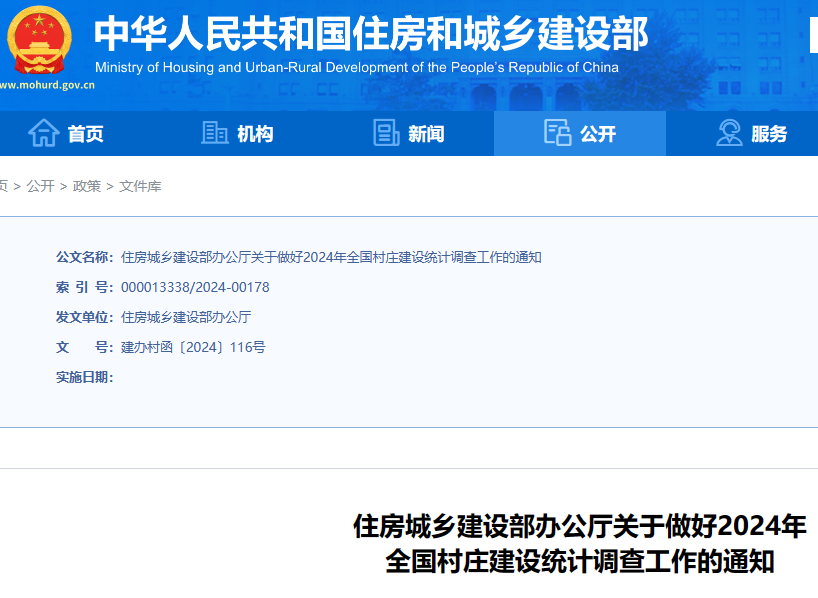Select the issuing unit 住房城乡建设部办公厅
Image resolution: width=818 pixels, height=598 pixels.
186,317
